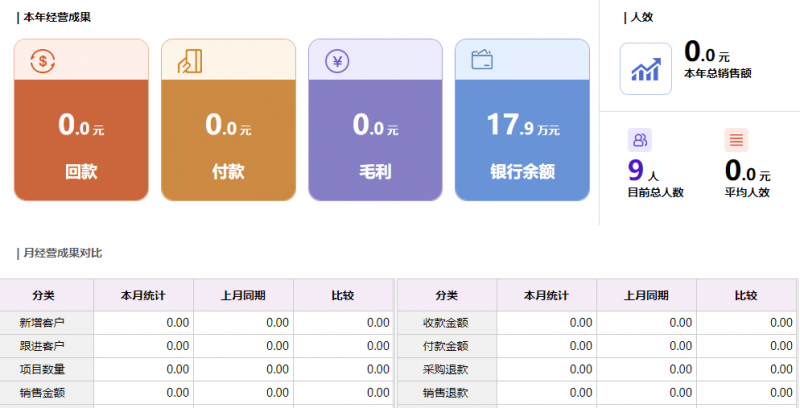Select the 采购退款 row label
The image size is (800, 408).
pyautogui.click(x=446, y=369)
